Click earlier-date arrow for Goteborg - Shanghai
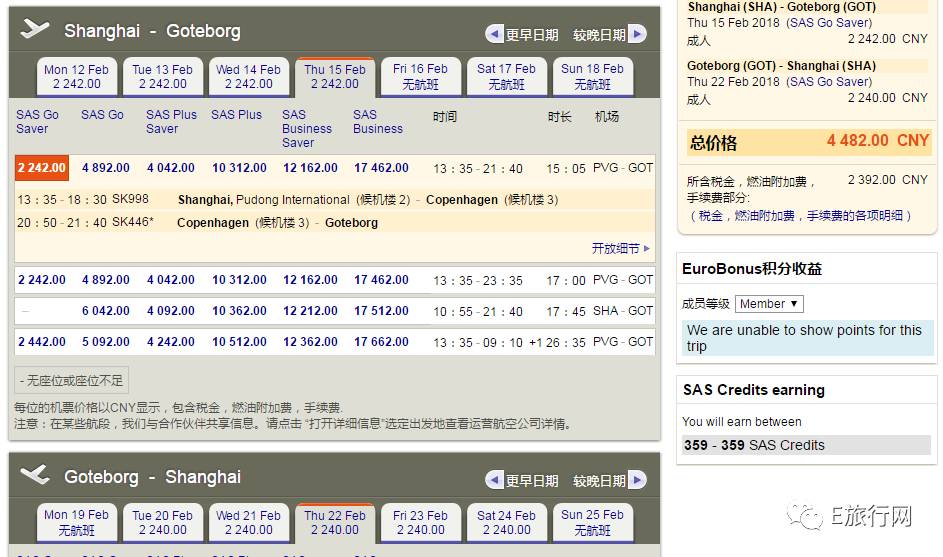The image size is (943, 557). click(494, 480)
